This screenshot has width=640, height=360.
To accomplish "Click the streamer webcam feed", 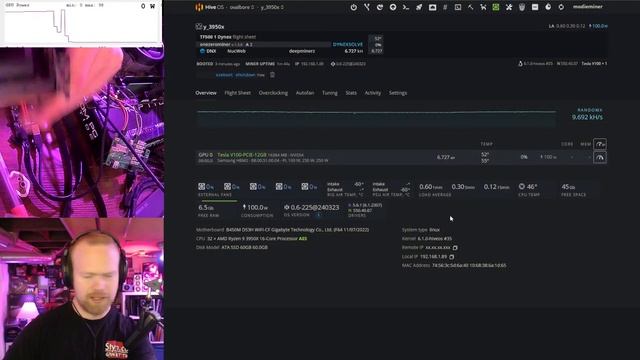I will [82, 289].
